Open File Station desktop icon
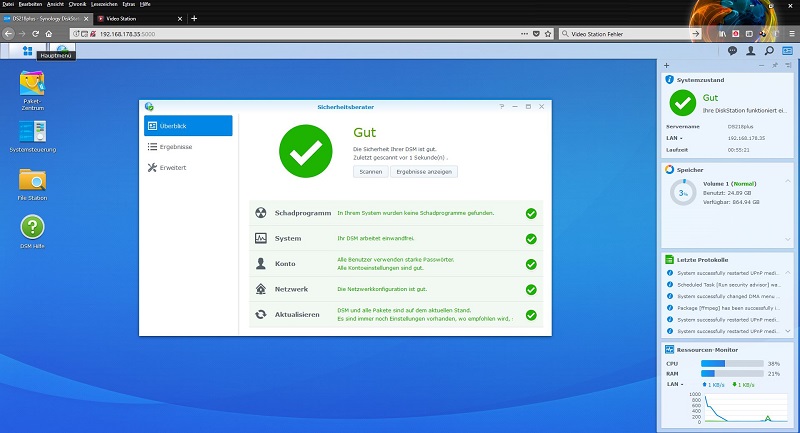Viewport: 800px width, 433px height. (x=32, y=184)
